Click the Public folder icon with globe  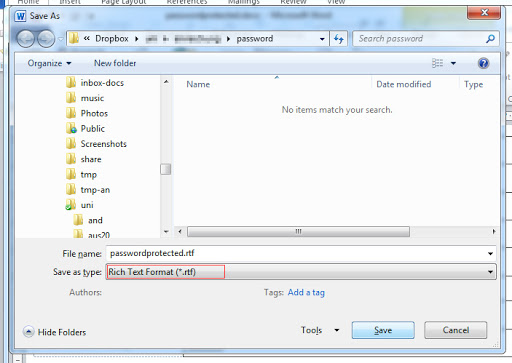click(x=71, y=129)
